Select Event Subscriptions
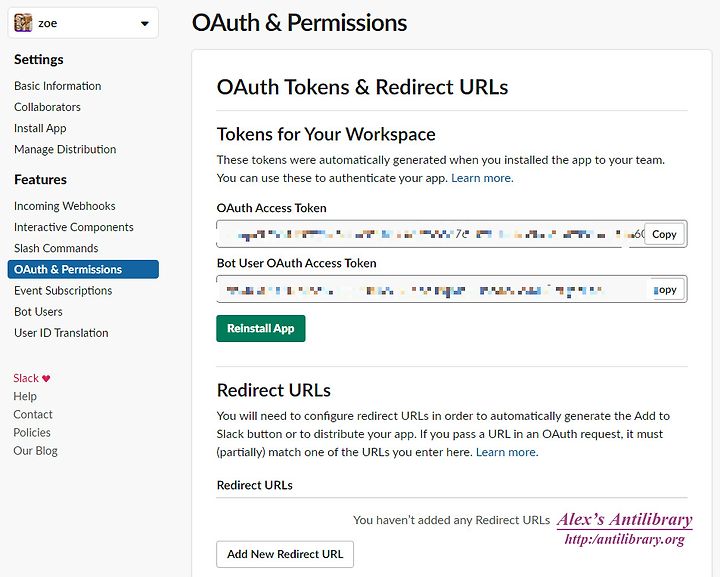This screenshot has width=720, height=577. pos(63,291)
